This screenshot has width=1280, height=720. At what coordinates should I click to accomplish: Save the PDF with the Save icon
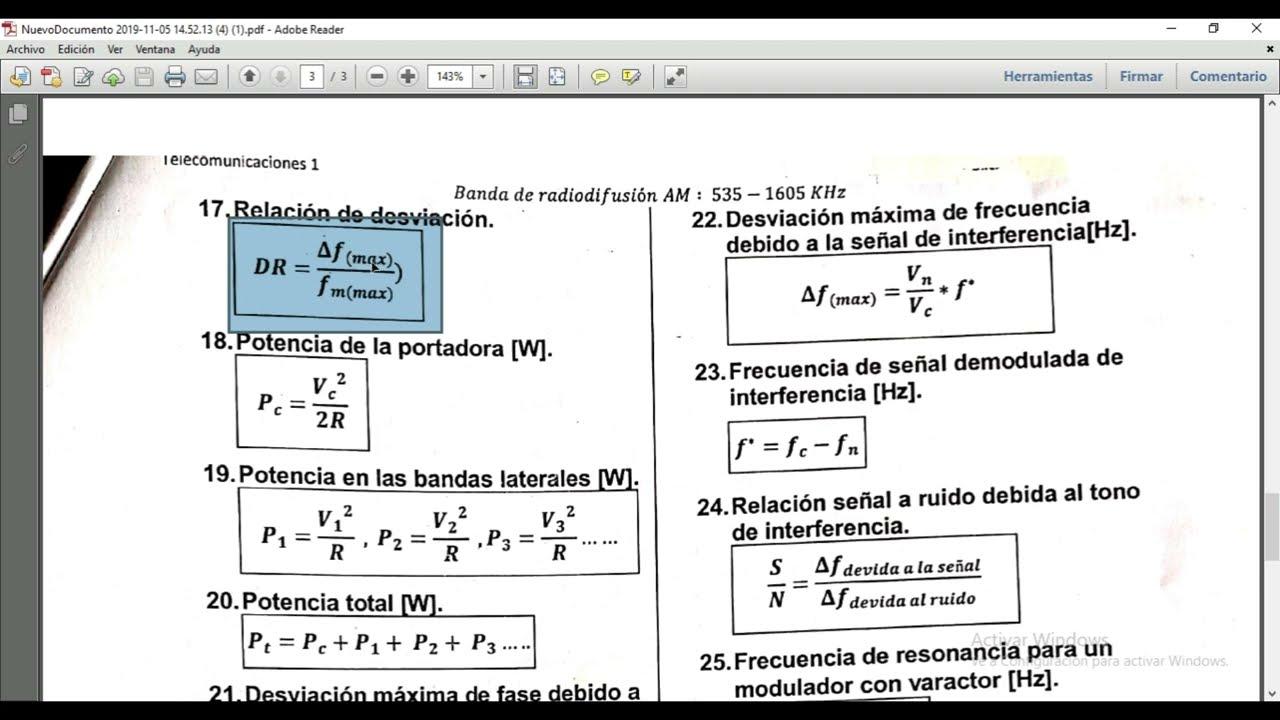(142, 76)
